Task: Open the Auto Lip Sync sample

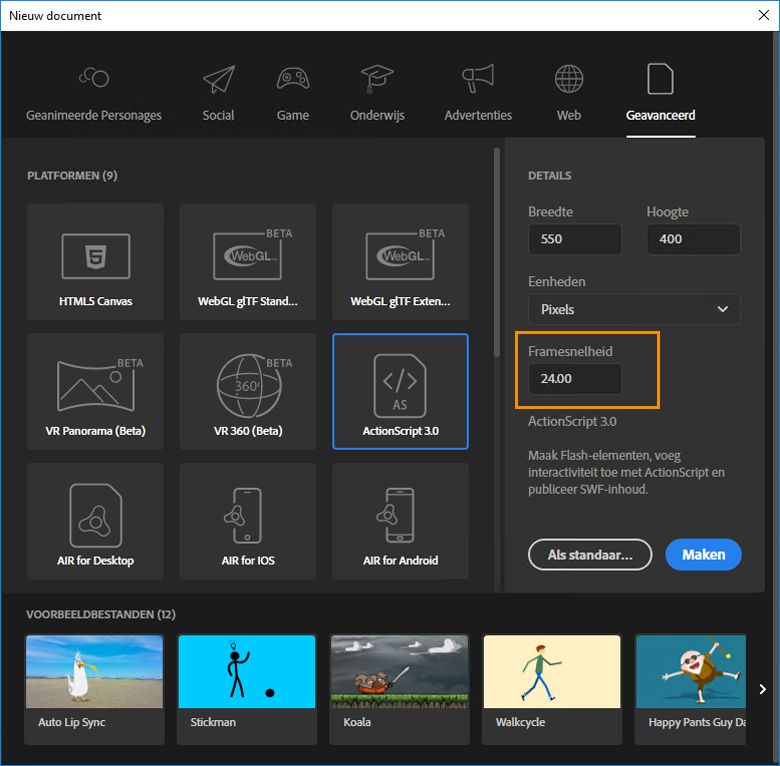Action: point(95,689)
